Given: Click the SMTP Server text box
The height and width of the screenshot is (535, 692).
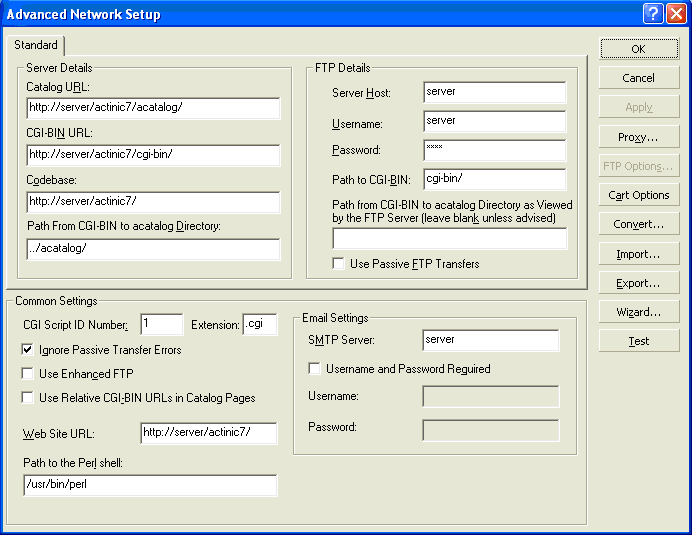Looking at the screenshot, I should coord(490,340).
